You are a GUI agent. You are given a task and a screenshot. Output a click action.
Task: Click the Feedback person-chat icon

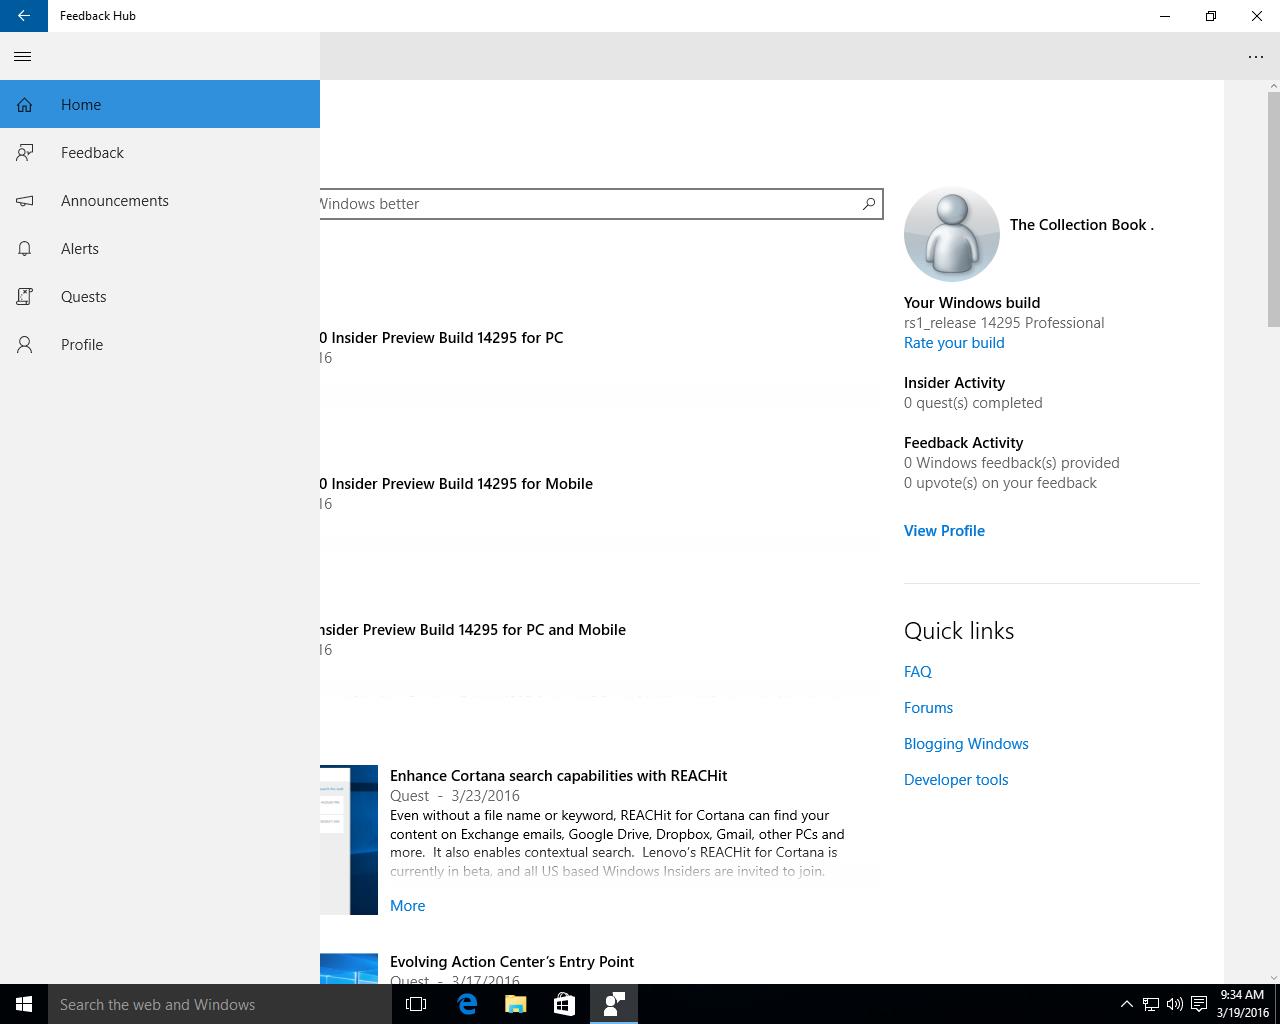(x=25, y=153)
